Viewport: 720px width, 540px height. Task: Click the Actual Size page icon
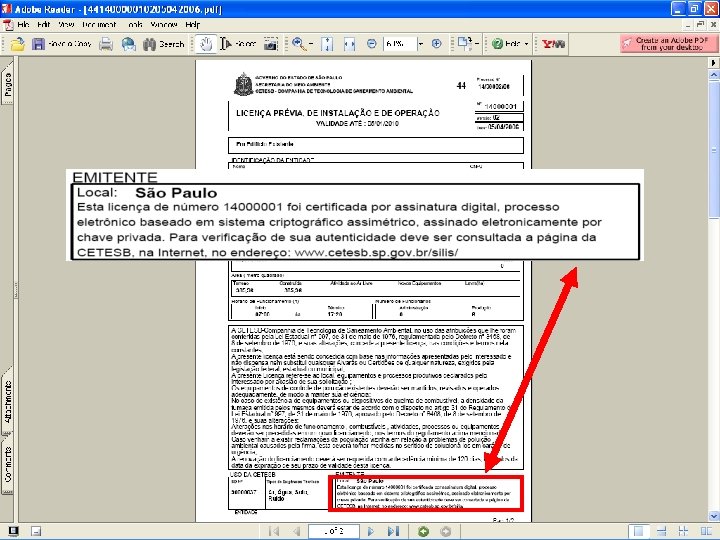pos(327,44)
